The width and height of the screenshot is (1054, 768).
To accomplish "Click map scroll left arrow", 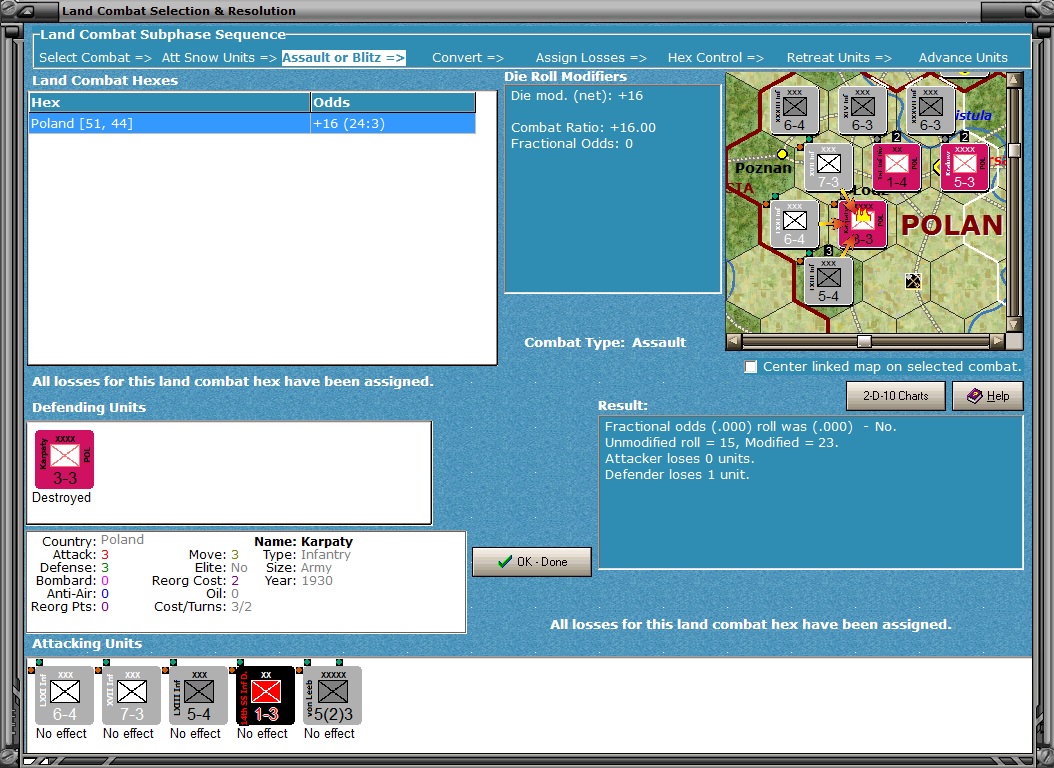I will [x=734, y=341].
